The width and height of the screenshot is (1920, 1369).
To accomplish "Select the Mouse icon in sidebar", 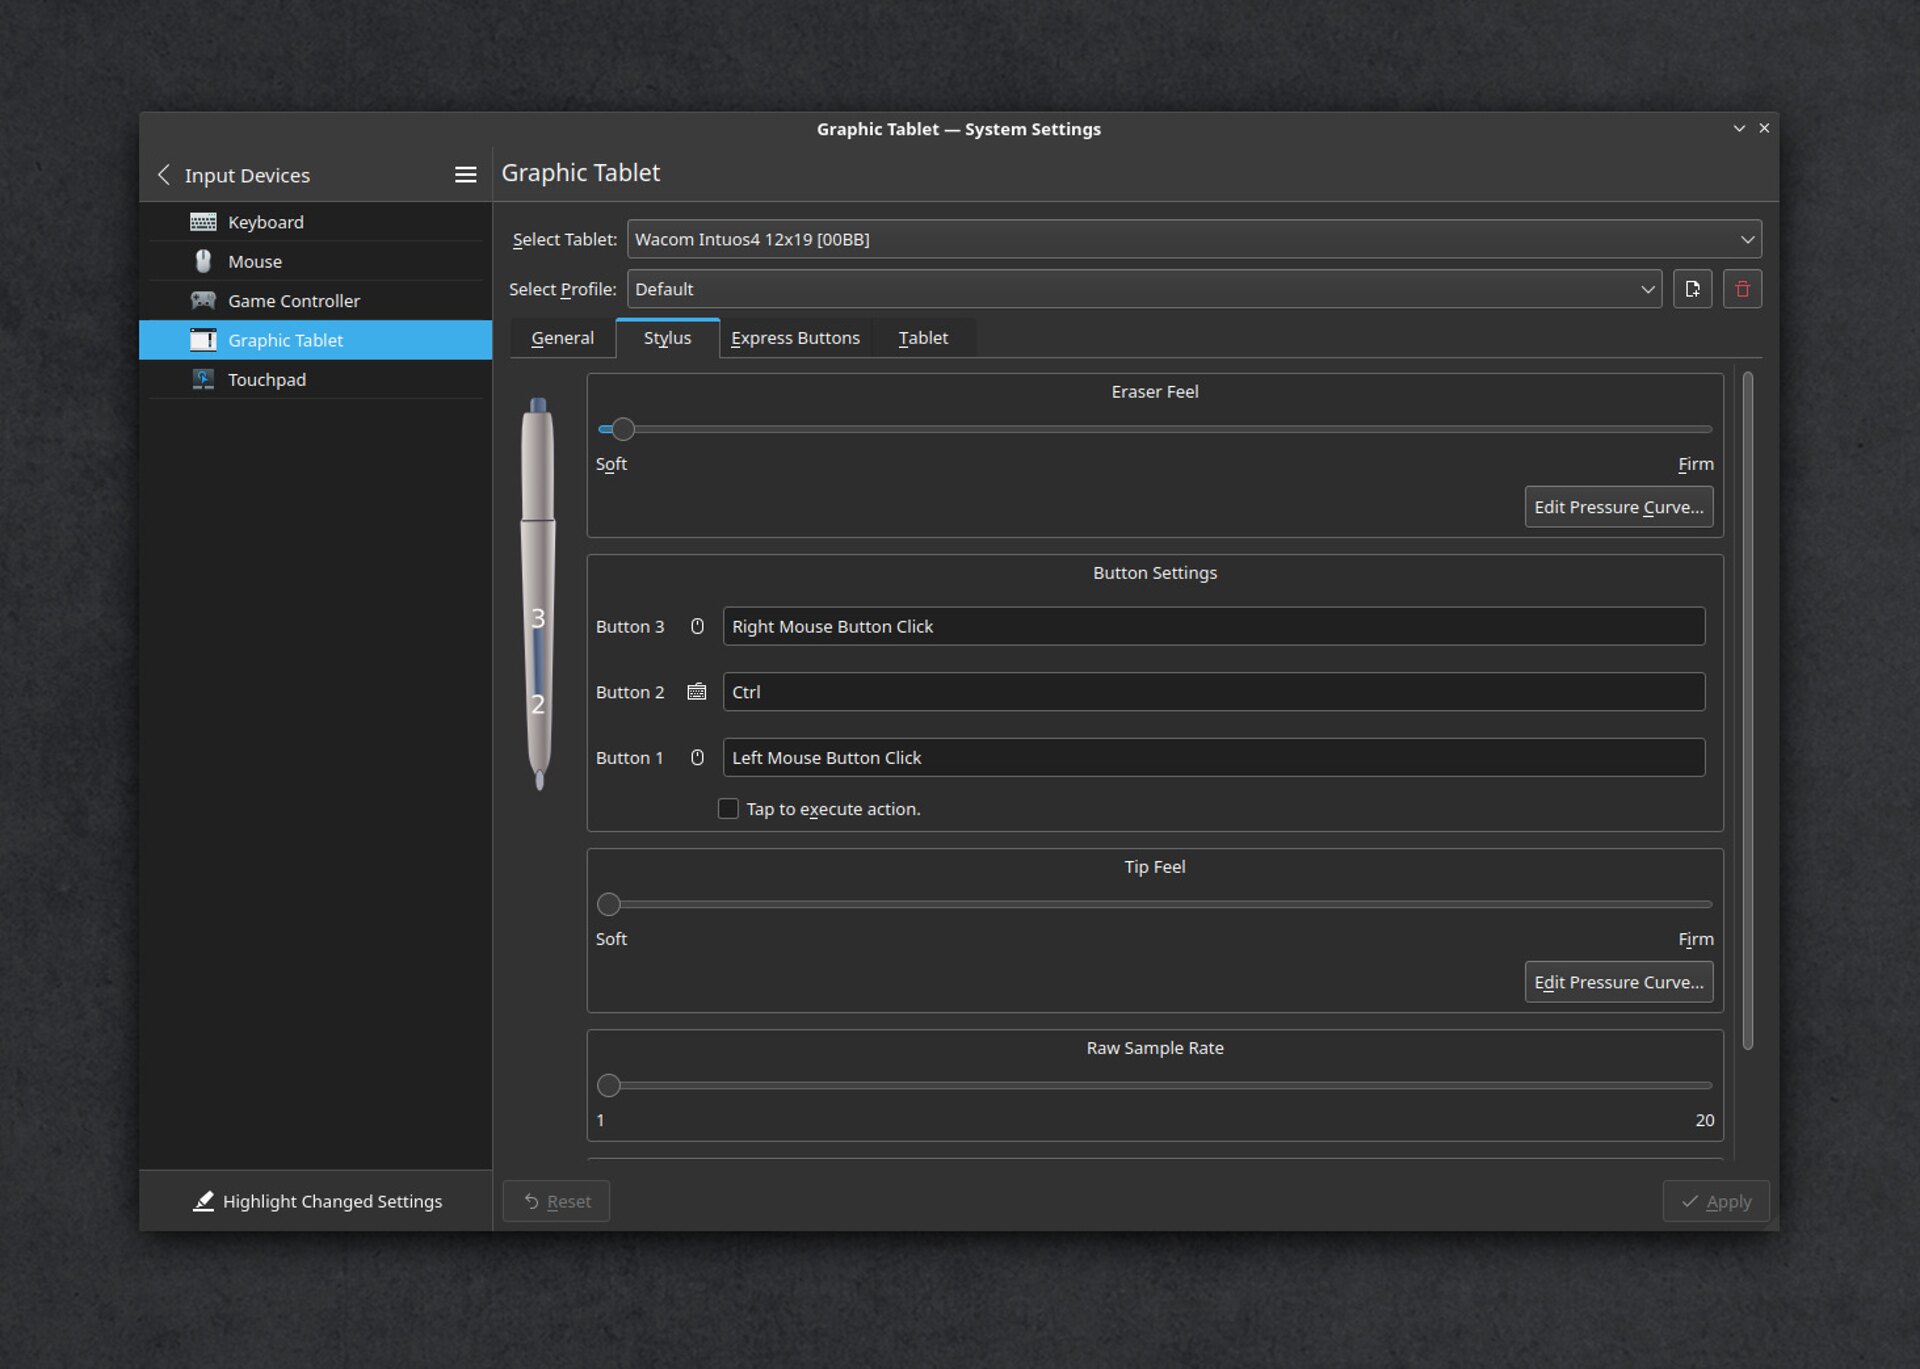I will tap(203, 261).
